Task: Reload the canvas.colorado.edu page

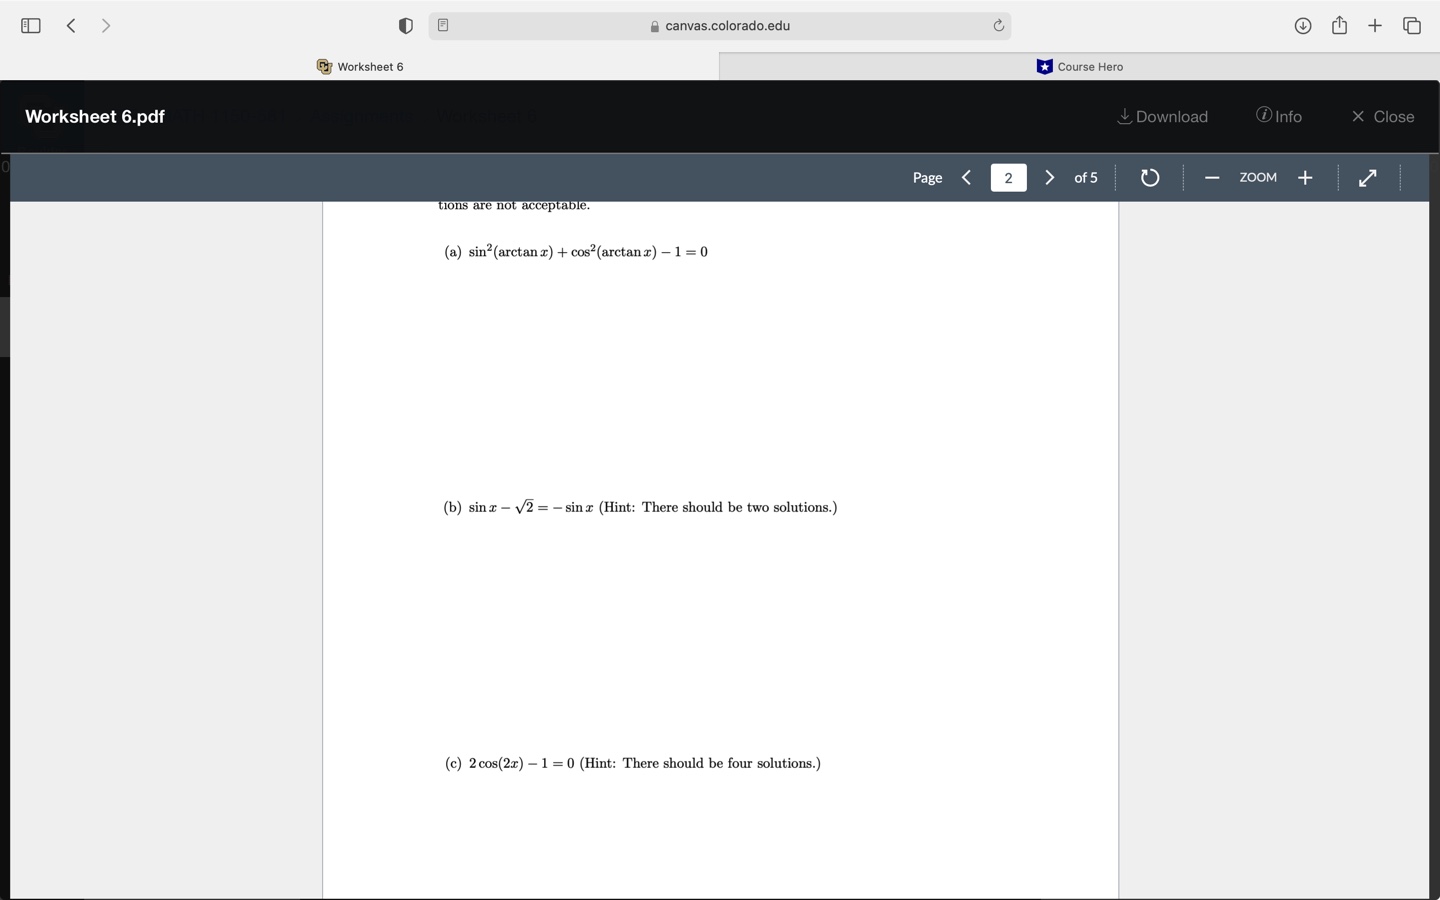Action: pos(999,25)
